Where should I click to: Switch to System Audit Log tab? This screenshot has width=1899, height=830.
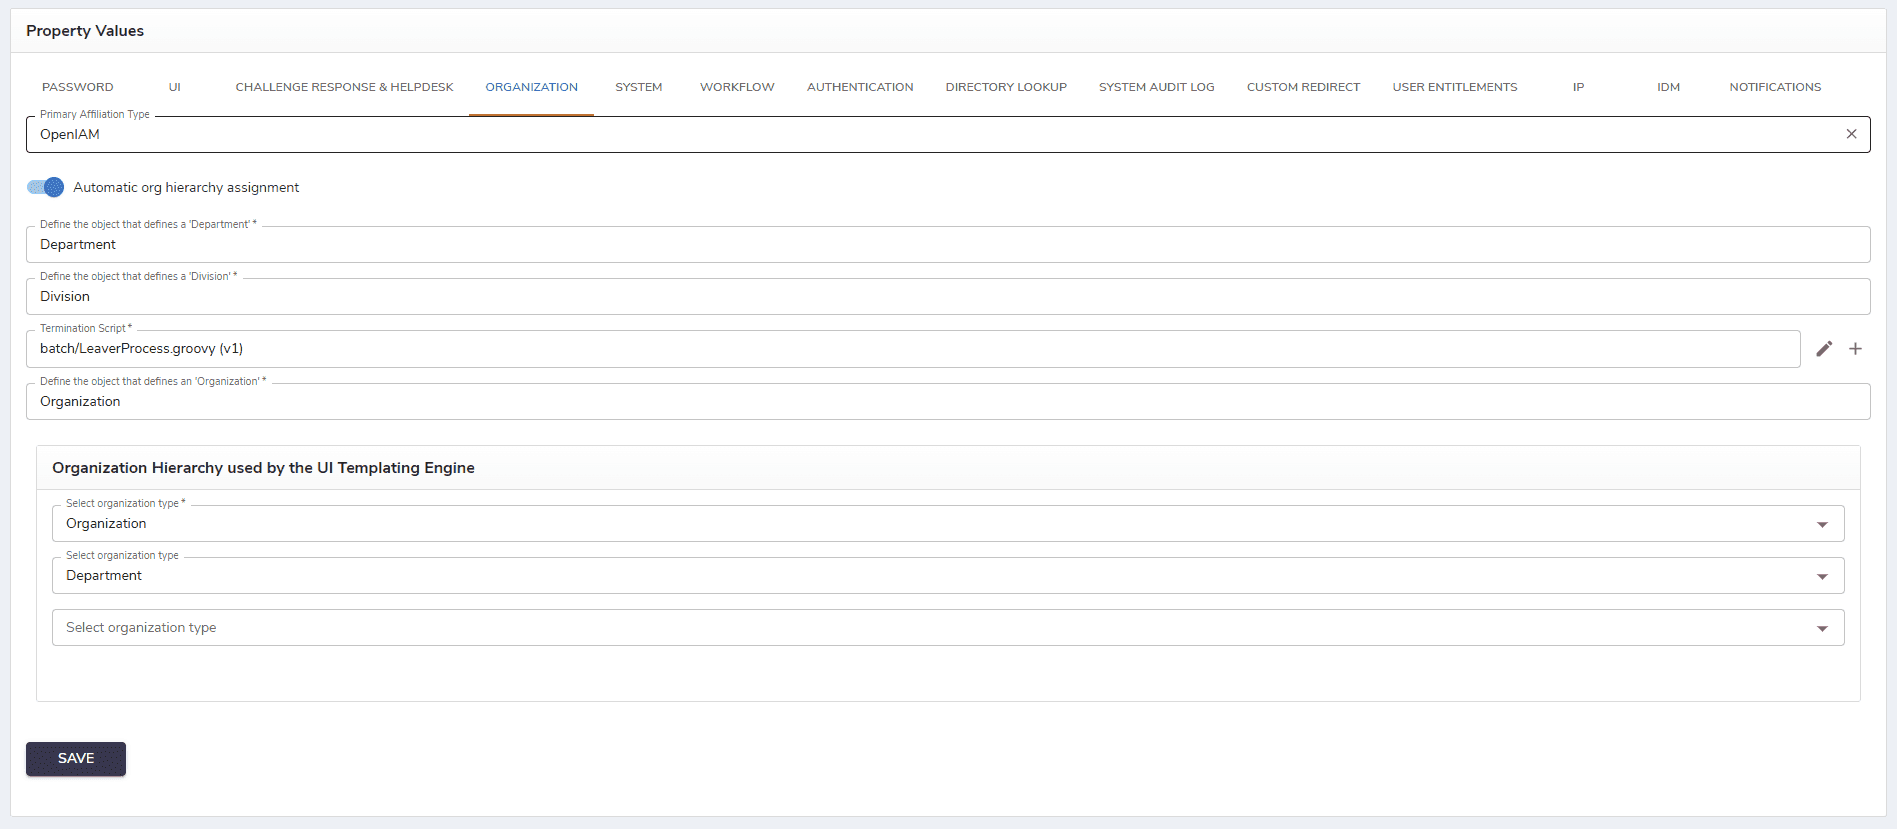(1156, 87)
